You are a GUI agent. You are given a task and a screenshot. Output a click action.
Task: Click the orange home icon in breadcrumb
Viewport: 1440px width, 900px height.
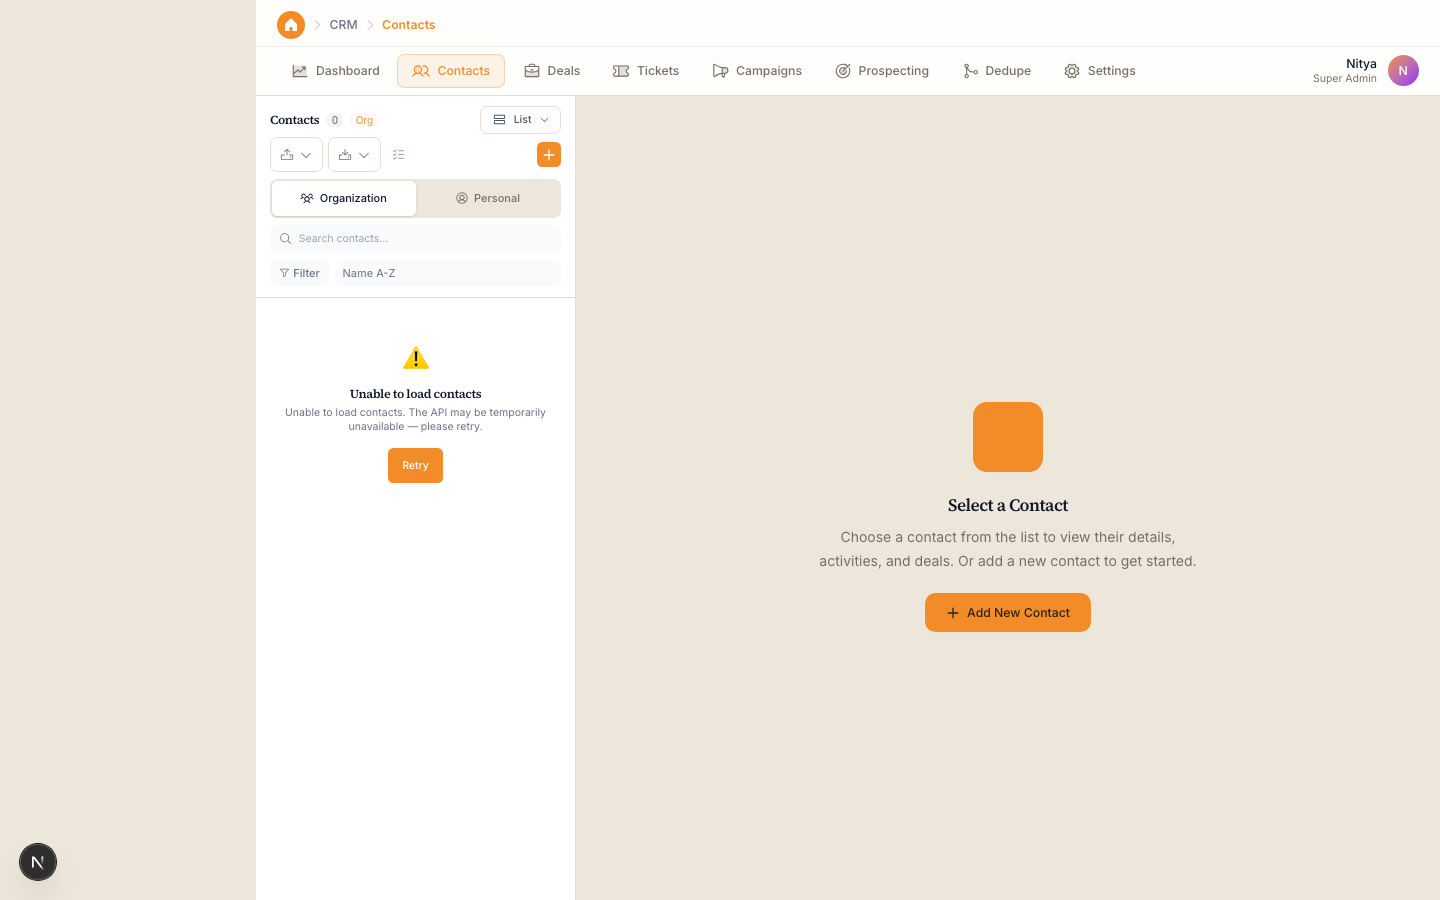[x=291, y=25]
